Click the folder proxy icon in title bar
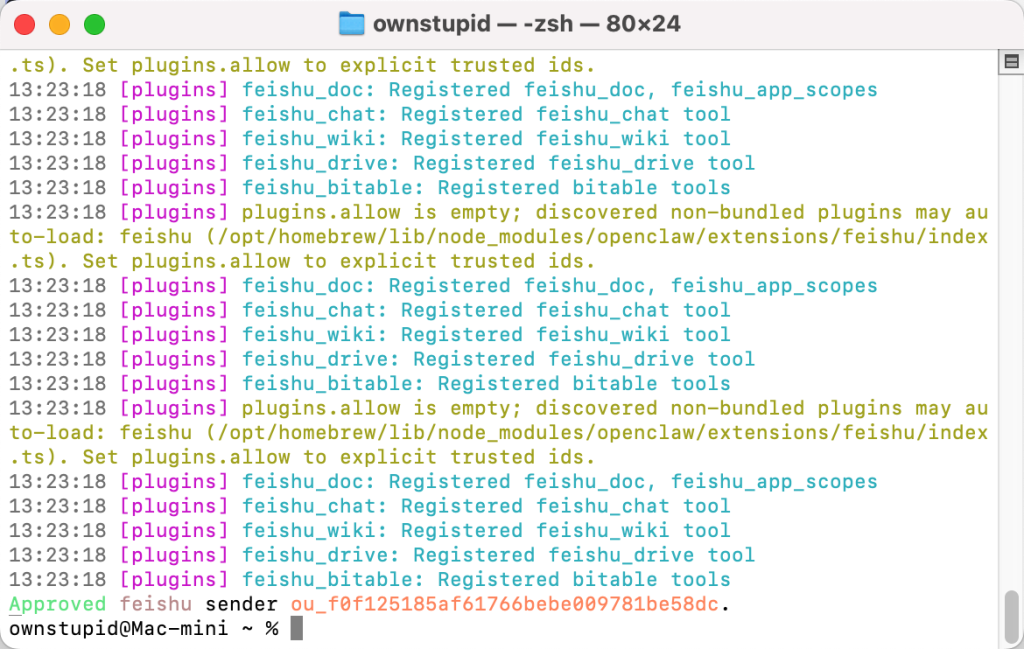 [351, 24]
